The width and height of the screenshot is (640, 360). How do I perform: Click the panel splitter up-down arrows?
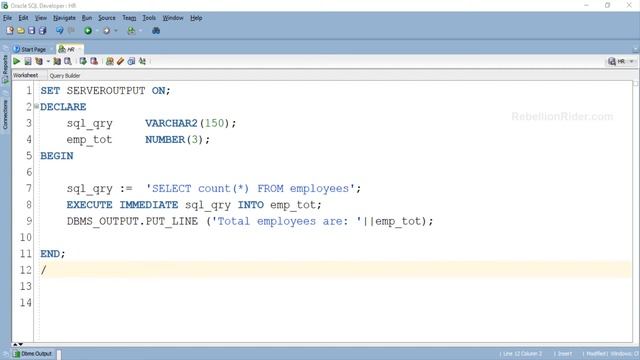click(18, 344)
